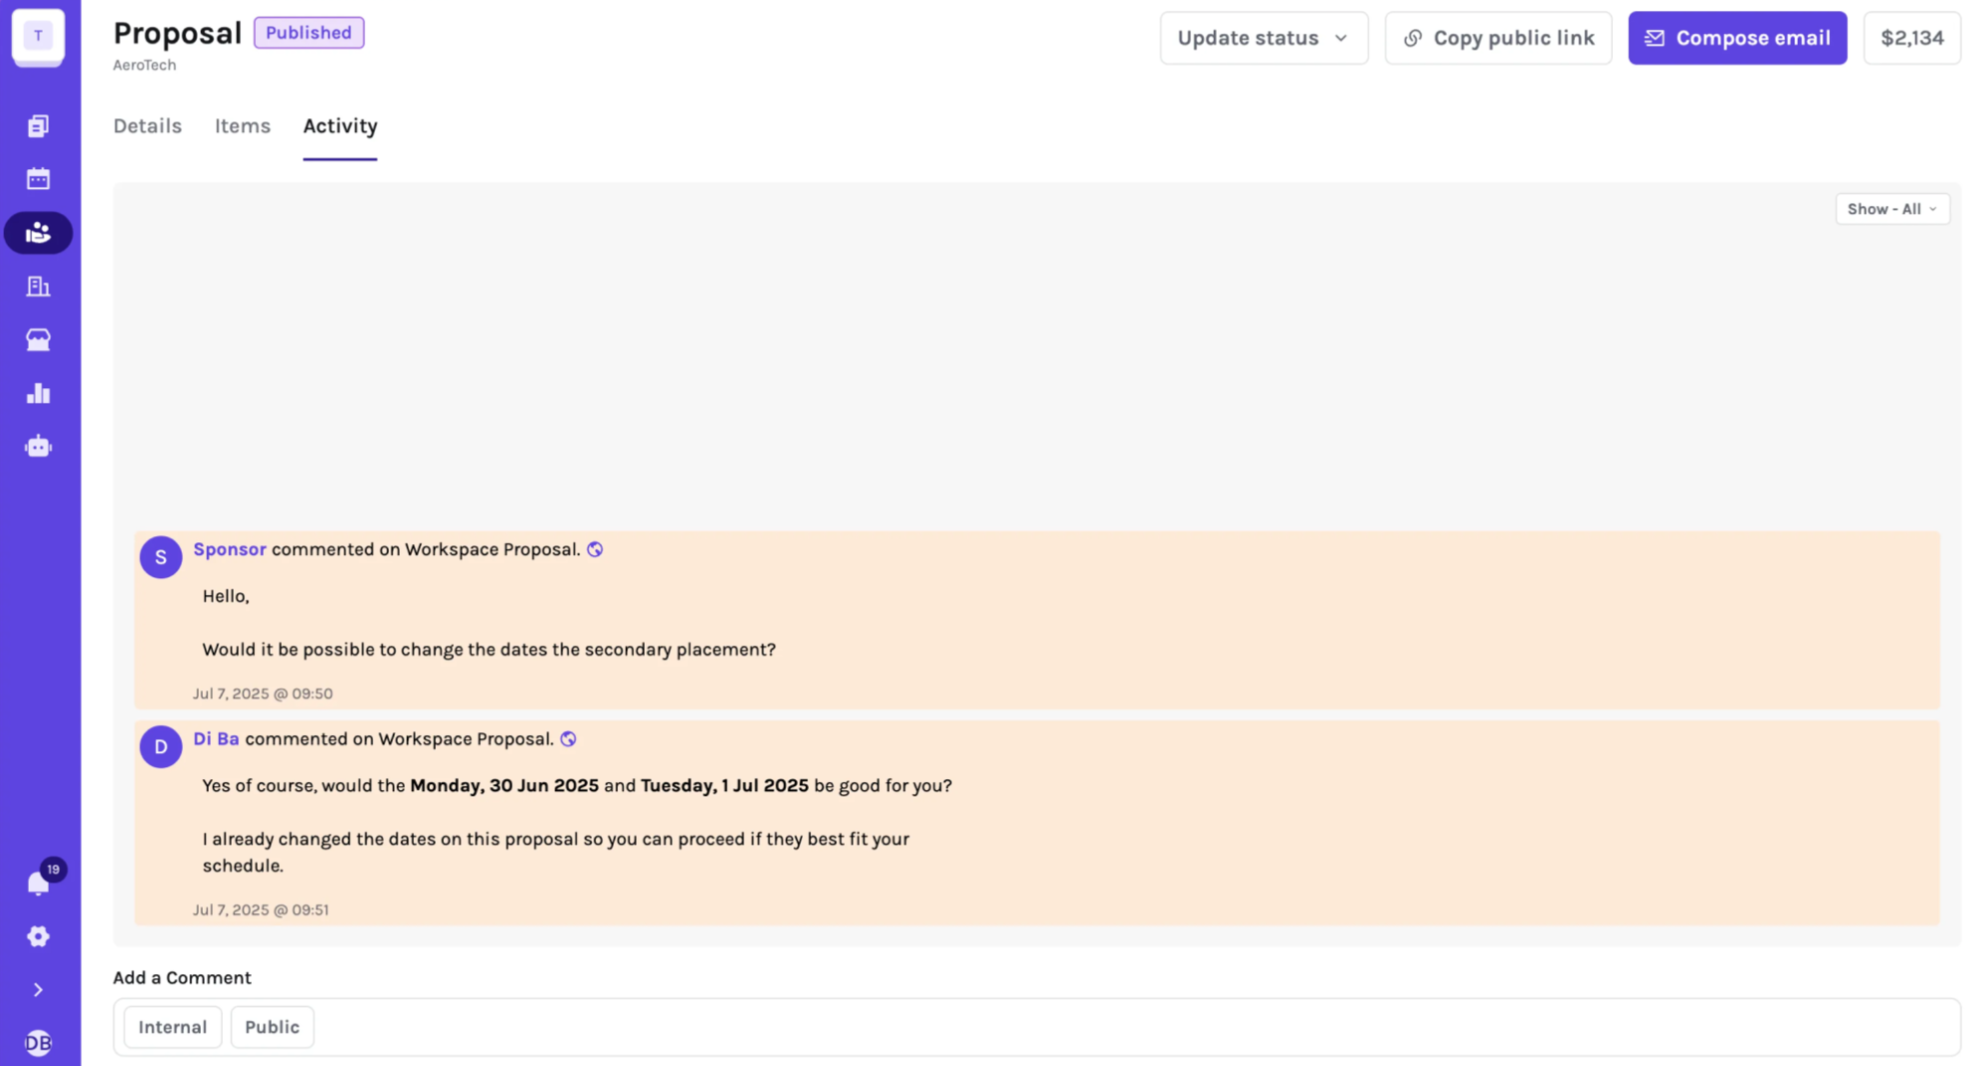This screenshot has width=1979, height=1066.
Task: Open the settings gear icon
Action: 38,936
